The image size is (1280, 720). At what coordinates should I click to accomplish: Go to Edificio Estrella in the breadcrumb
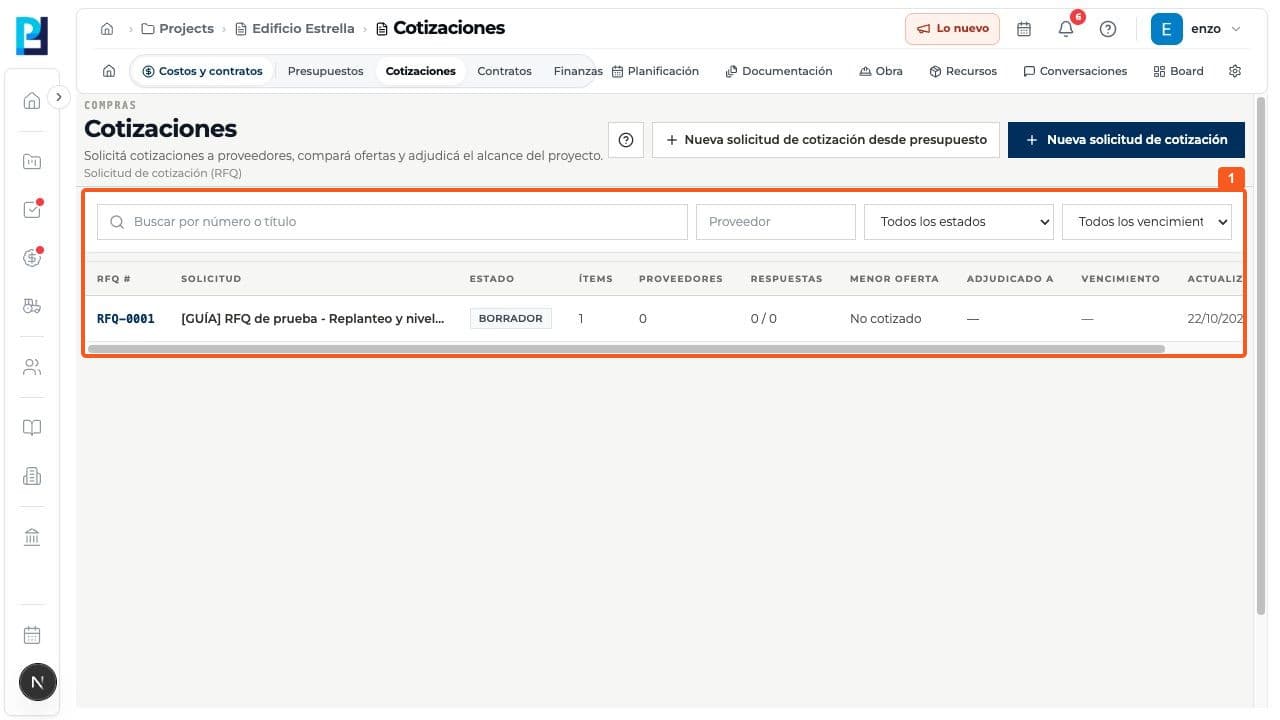294,29
